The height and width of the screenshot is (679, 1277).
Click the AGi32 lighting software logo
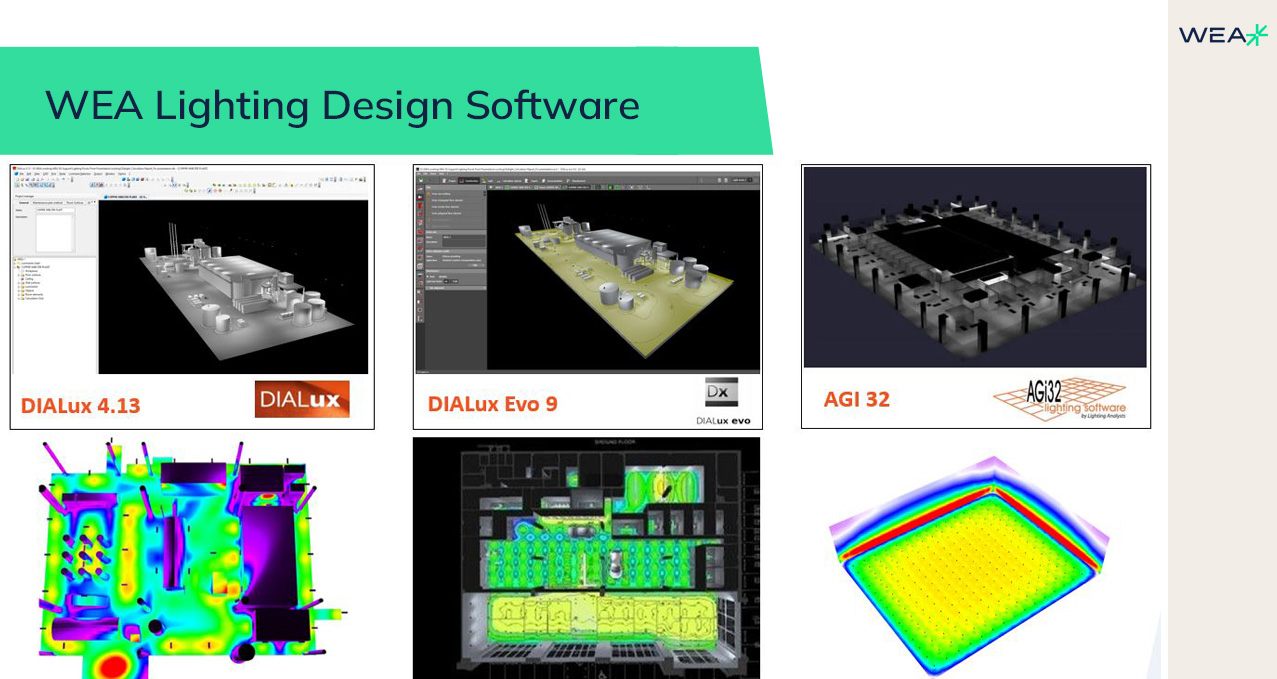(x=1060, y=399)
